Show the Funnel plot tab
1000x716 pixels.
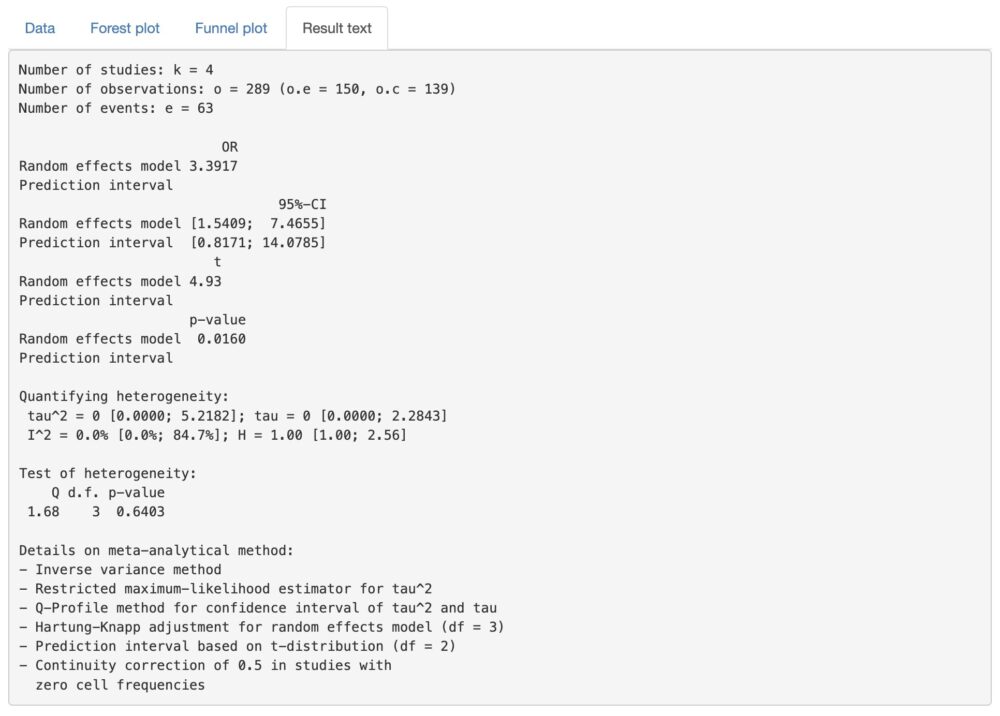(x=231, y=28)
